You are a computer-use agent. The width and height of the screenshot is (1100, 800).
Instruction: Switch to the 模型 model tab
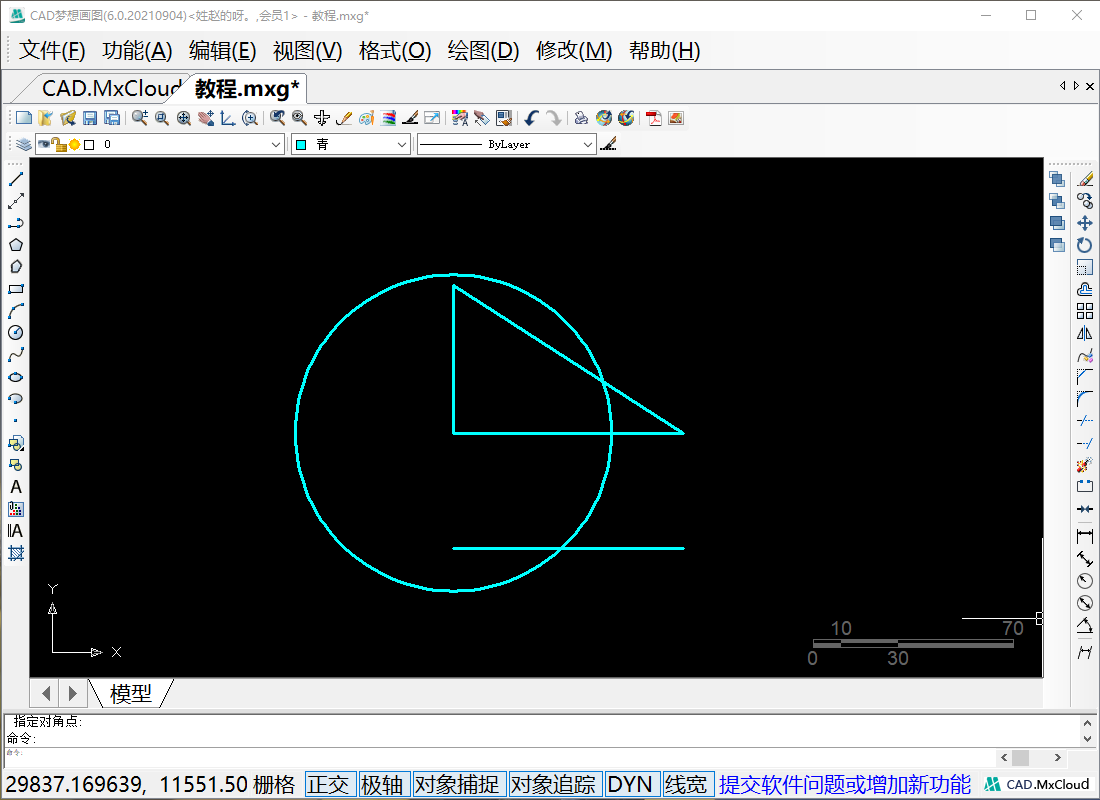point(130,693)
